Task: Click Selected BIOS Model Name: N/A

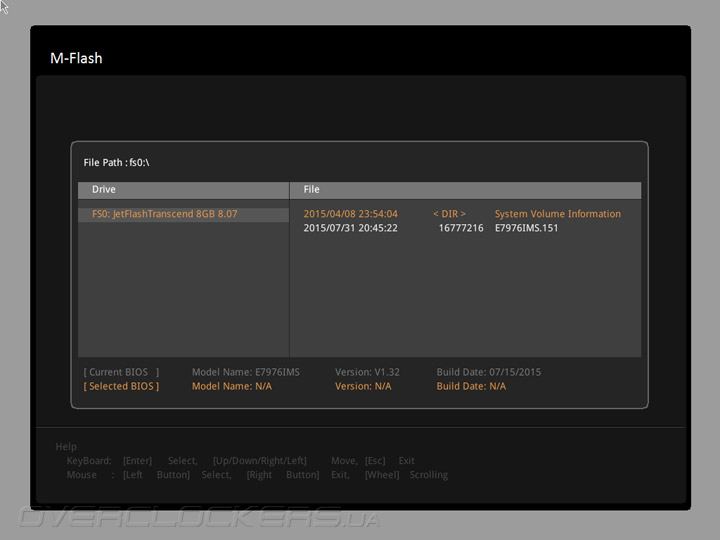Action: point(232,386)
